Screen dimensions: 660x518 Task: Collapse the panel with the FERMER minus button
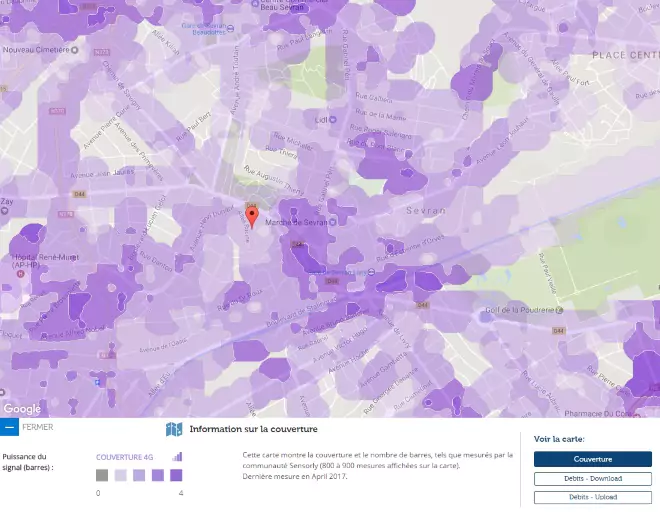9,427
